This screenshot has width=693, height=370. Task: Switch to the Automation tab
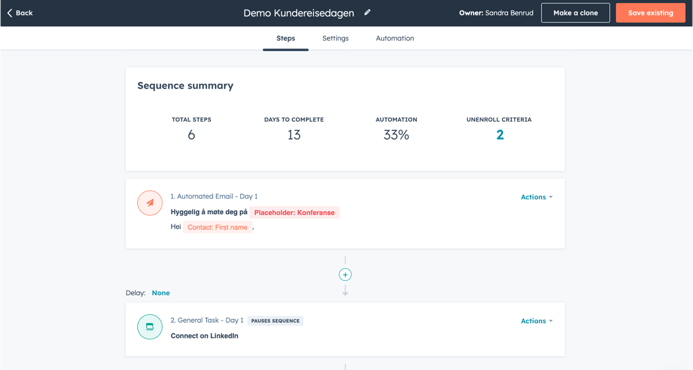[395, 38]
